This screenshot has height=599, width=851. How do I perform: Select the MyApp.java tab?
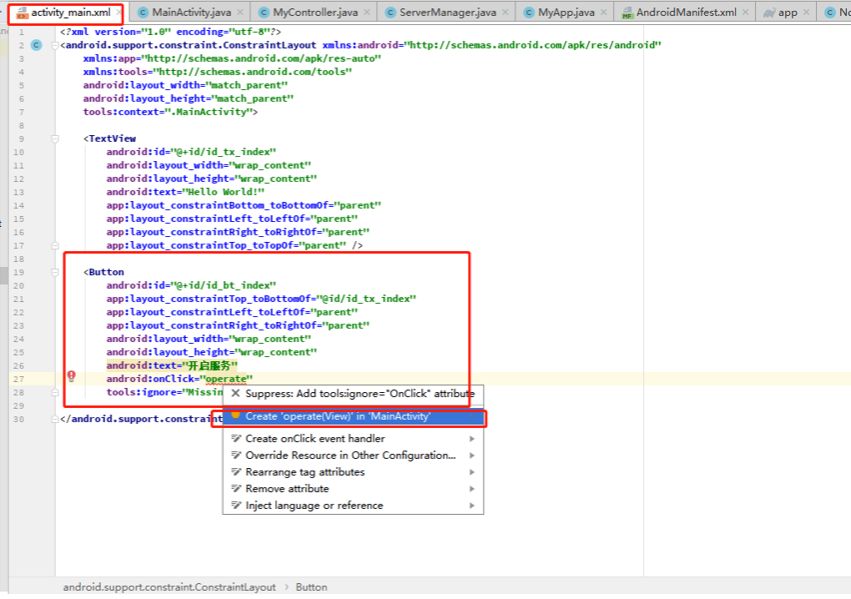point(566,12)
